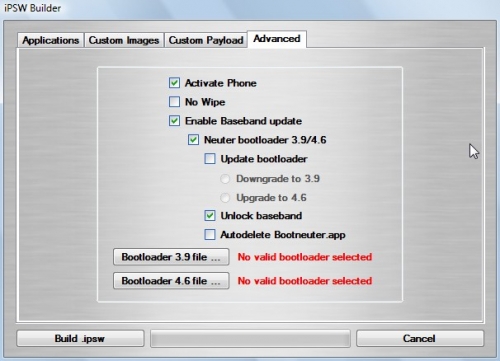Enable the No Wipe option
The height and width of the screenshot is (361, 500).
click(174, 102)
